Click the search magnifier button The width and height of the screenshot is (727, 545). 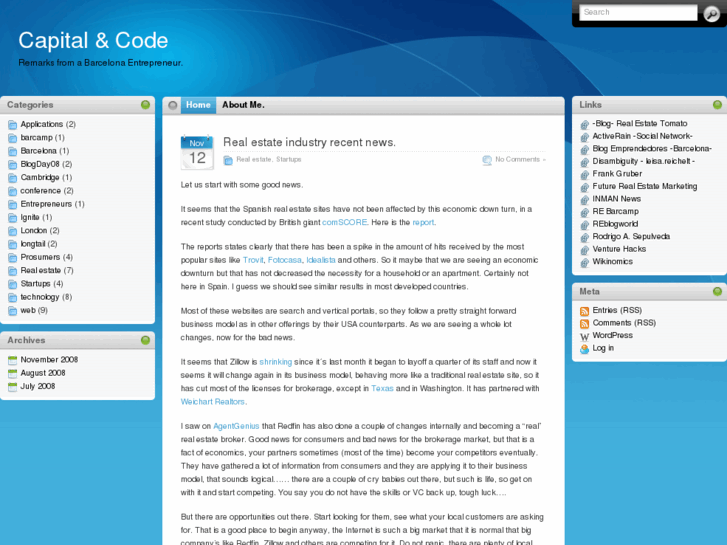coord(711,14)
